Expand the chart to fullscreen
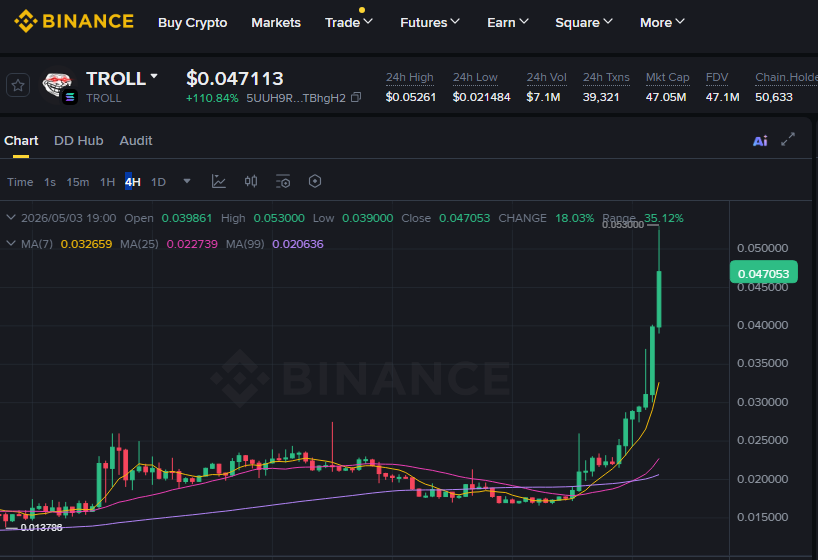Image resolution: width=818 pixels, height=560 pixels. pyautogui.click(x=788, y=139)
